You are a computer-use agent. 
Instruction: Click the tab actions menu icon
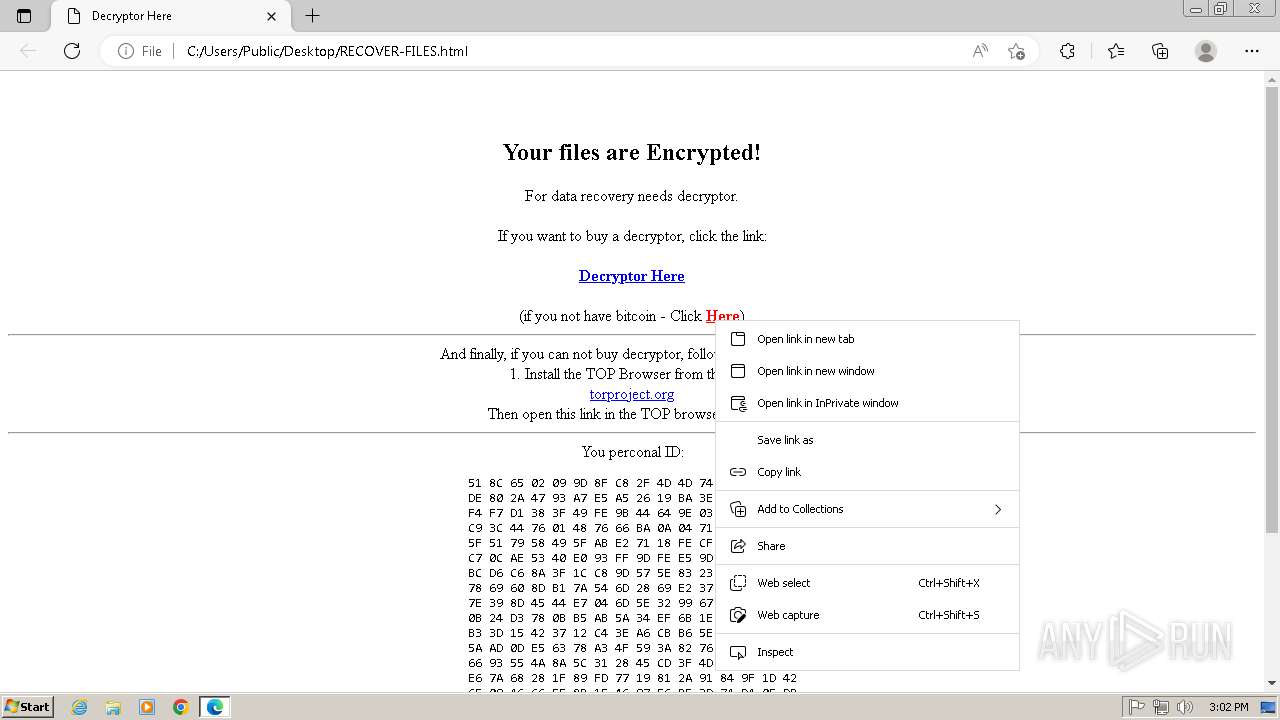(24, 16)
